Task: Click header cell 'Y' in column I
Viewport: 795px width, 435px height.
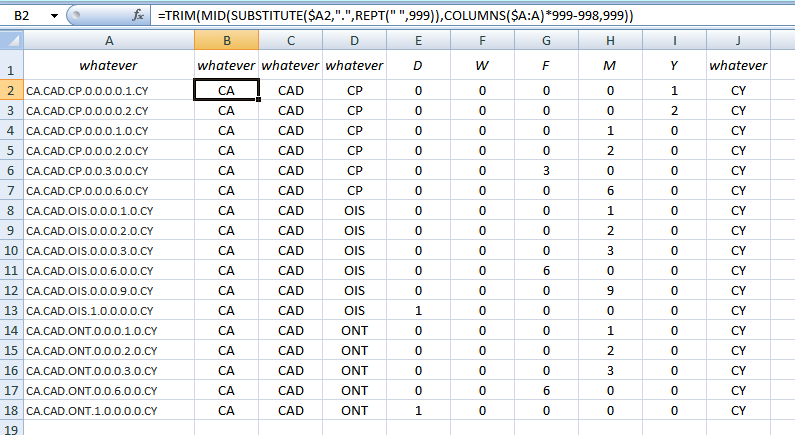Action: pos(674,65)
